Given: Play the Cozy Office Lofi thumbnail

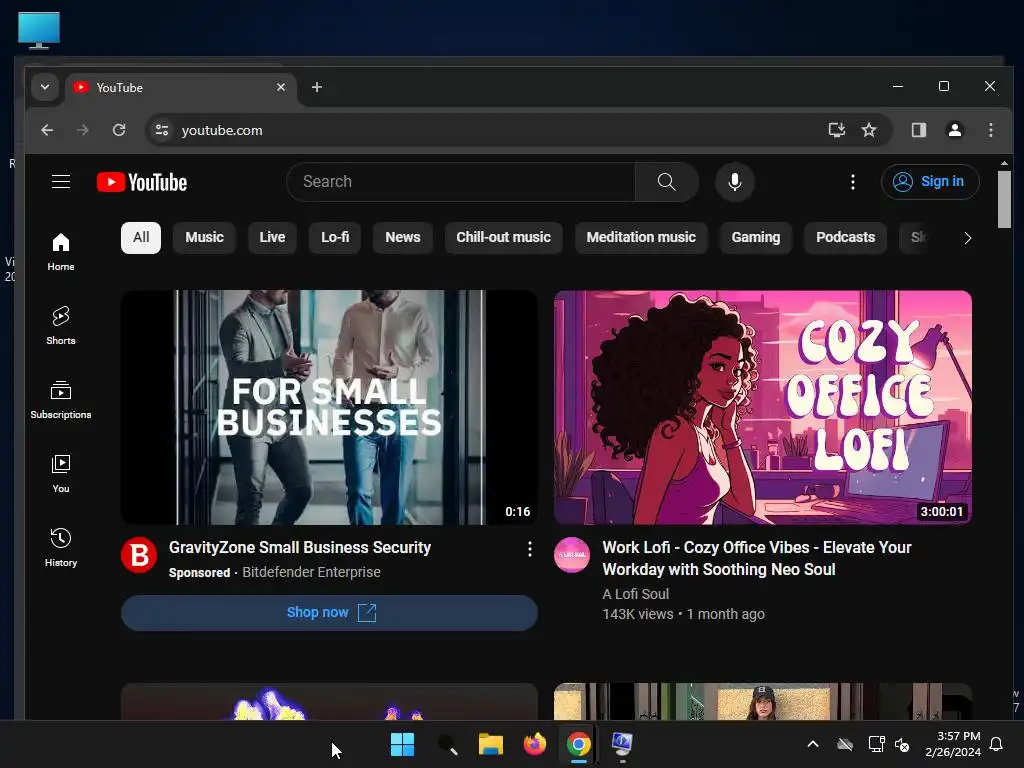Looking at the screenshot, I should click(763, 407).
